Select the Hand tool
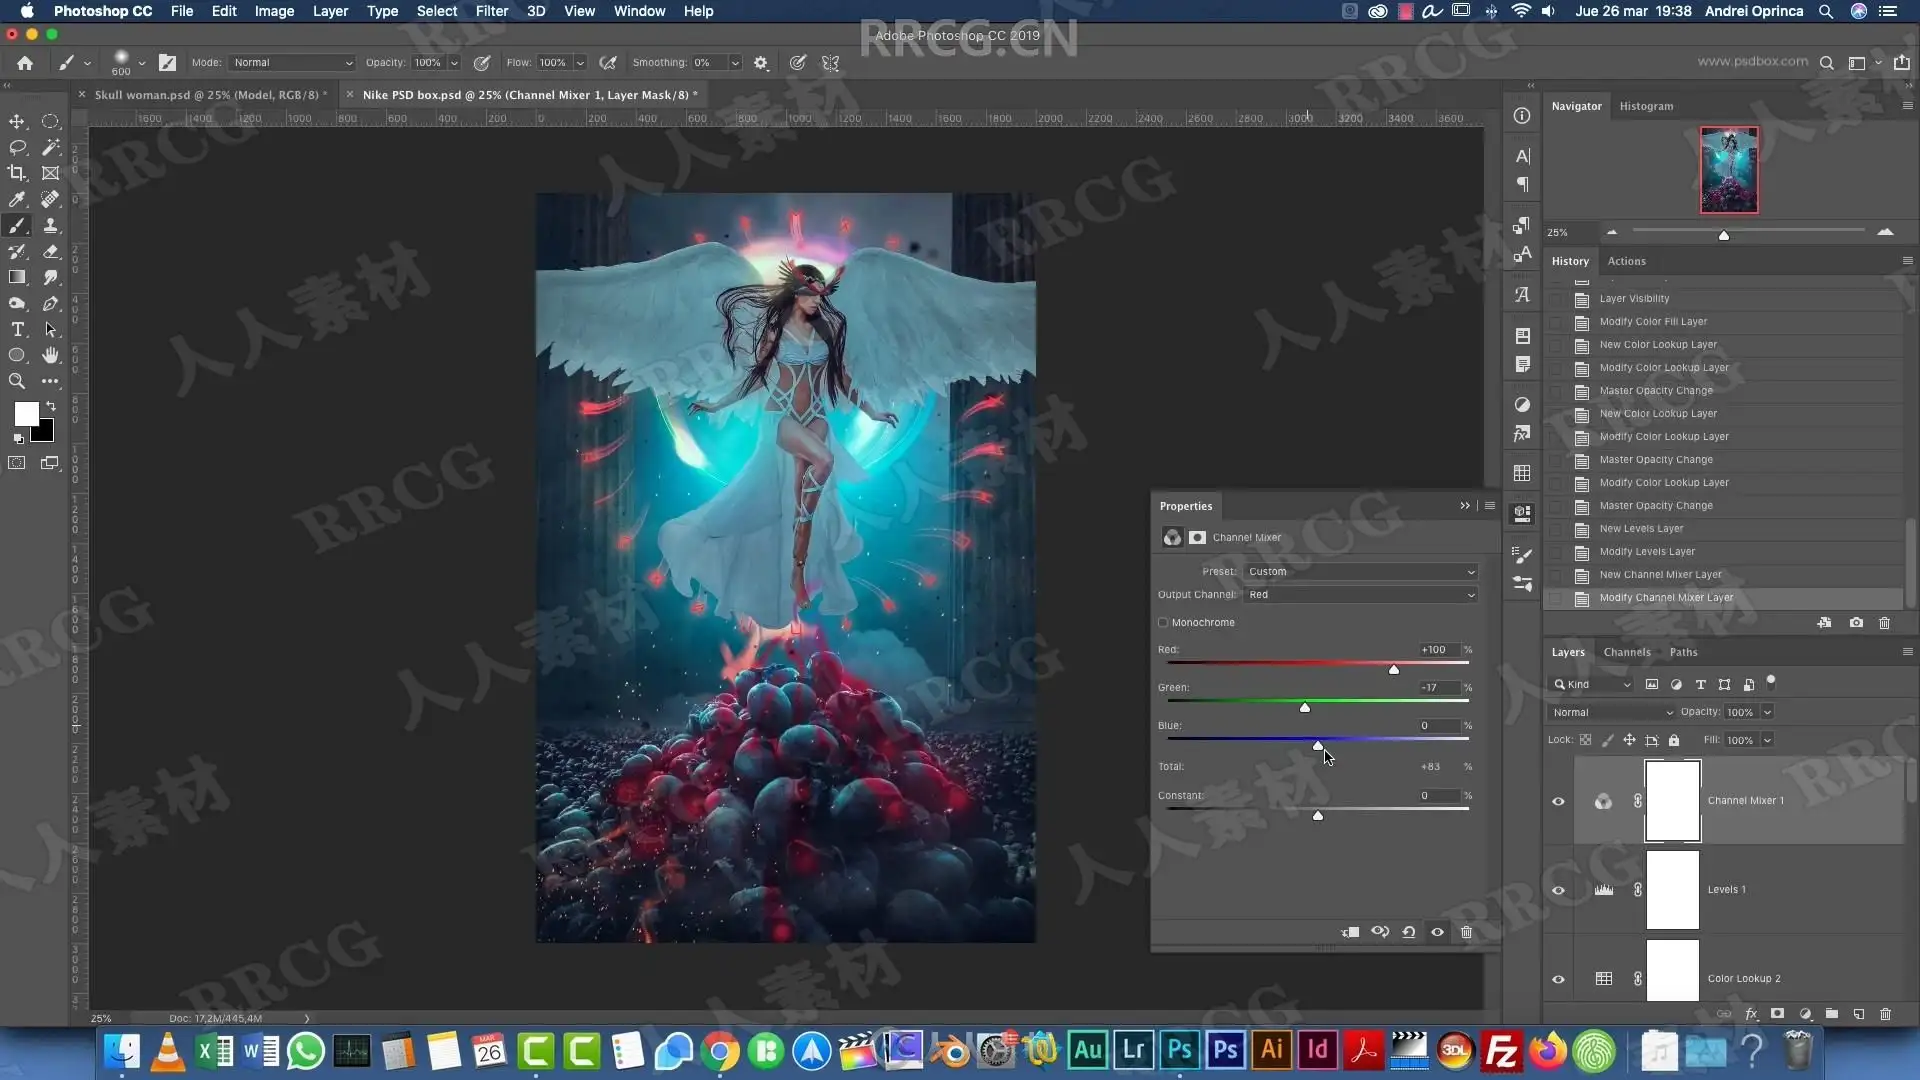This screenshot has width=1920, height=1080. [x=50, y=355]
